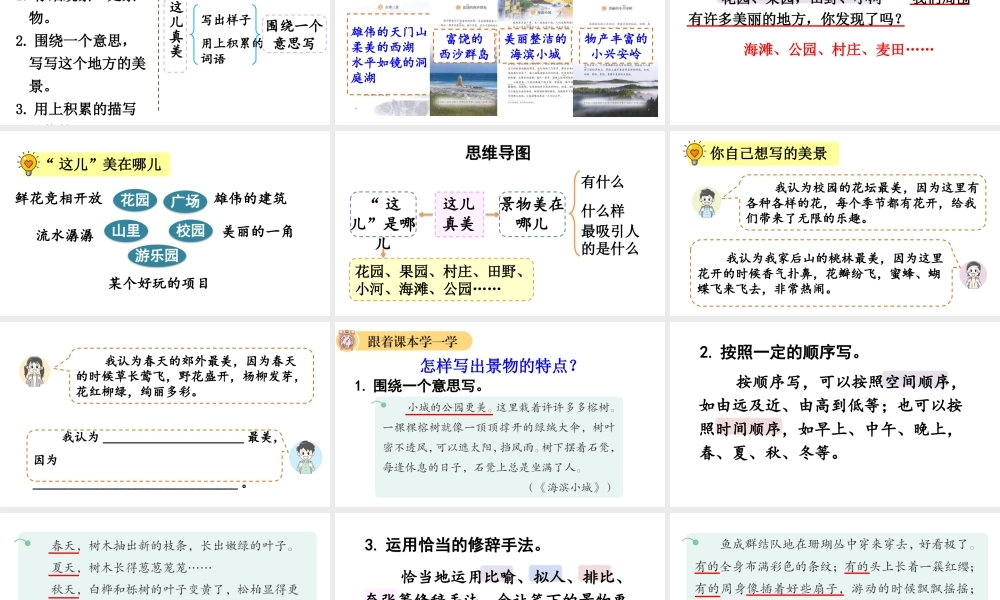The image size is (1000, 600).
Task: Click the underlined phrase 小城的公园更美
Action: (x=447, y=407)
